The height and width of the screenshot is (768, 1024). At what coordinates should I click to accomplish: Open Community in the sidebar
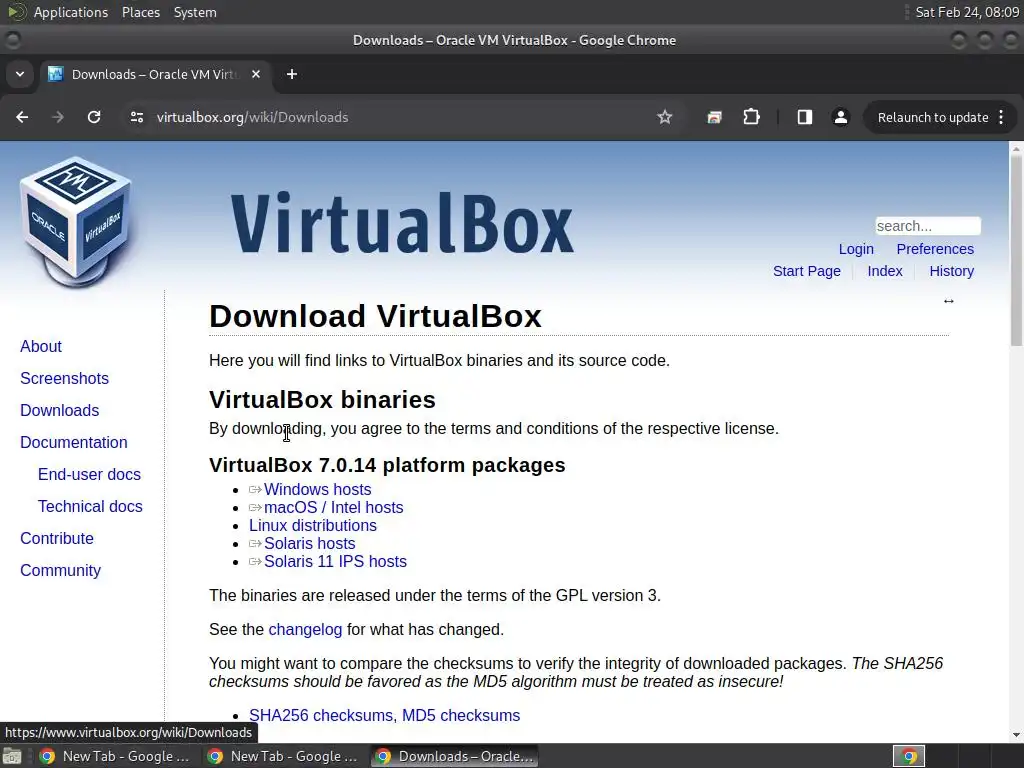coord(60,570)
